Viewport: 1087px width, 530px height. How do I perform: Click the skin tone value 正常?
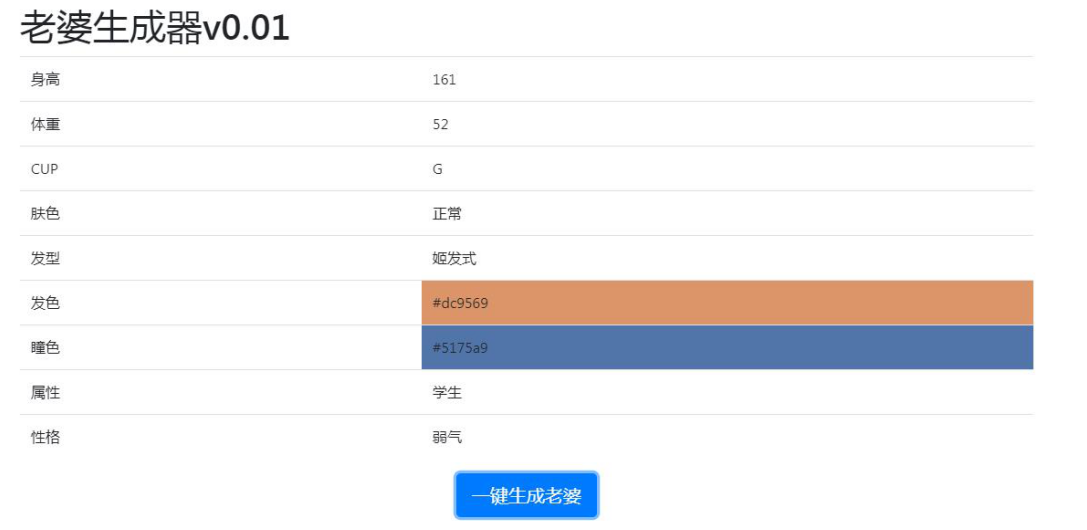(x=447, y=214)
